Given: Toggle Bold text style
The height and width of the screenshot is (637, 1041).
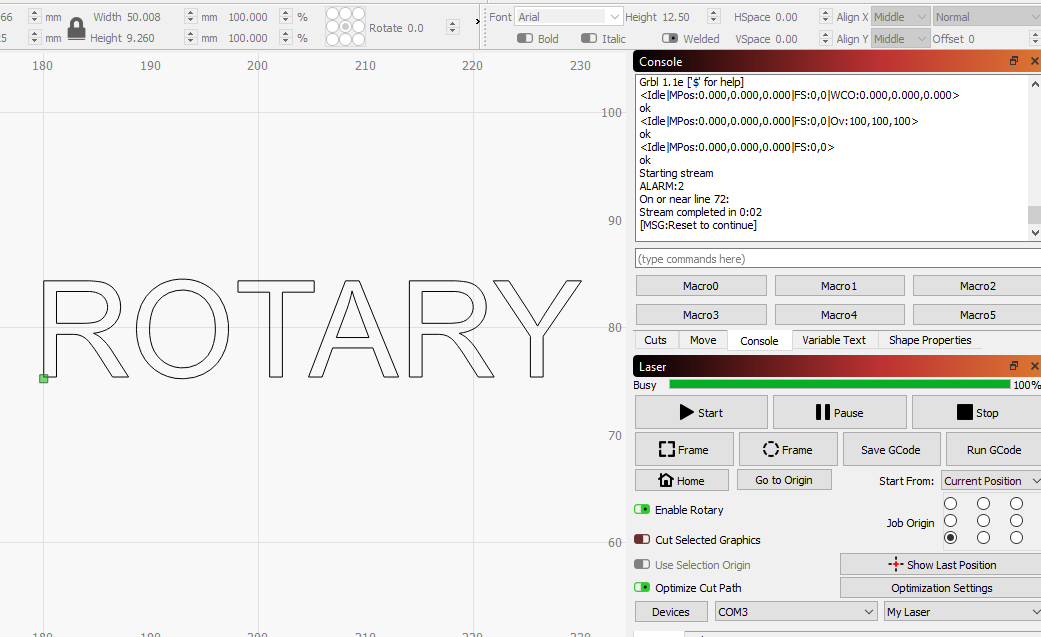Looking at the screenshot, I should (x=525, y=39).
